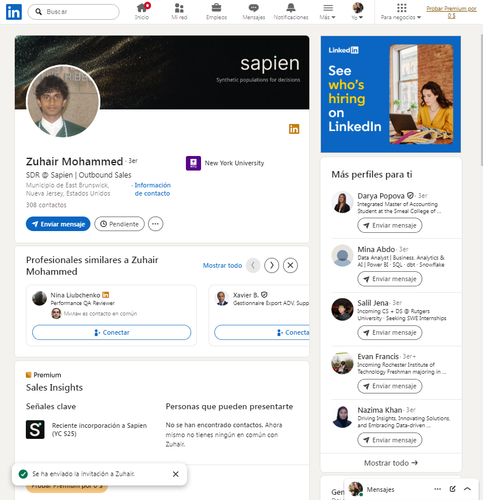The image size is (483, 500).
Task: Click the page vertical scrollbar
Action: 481,100
